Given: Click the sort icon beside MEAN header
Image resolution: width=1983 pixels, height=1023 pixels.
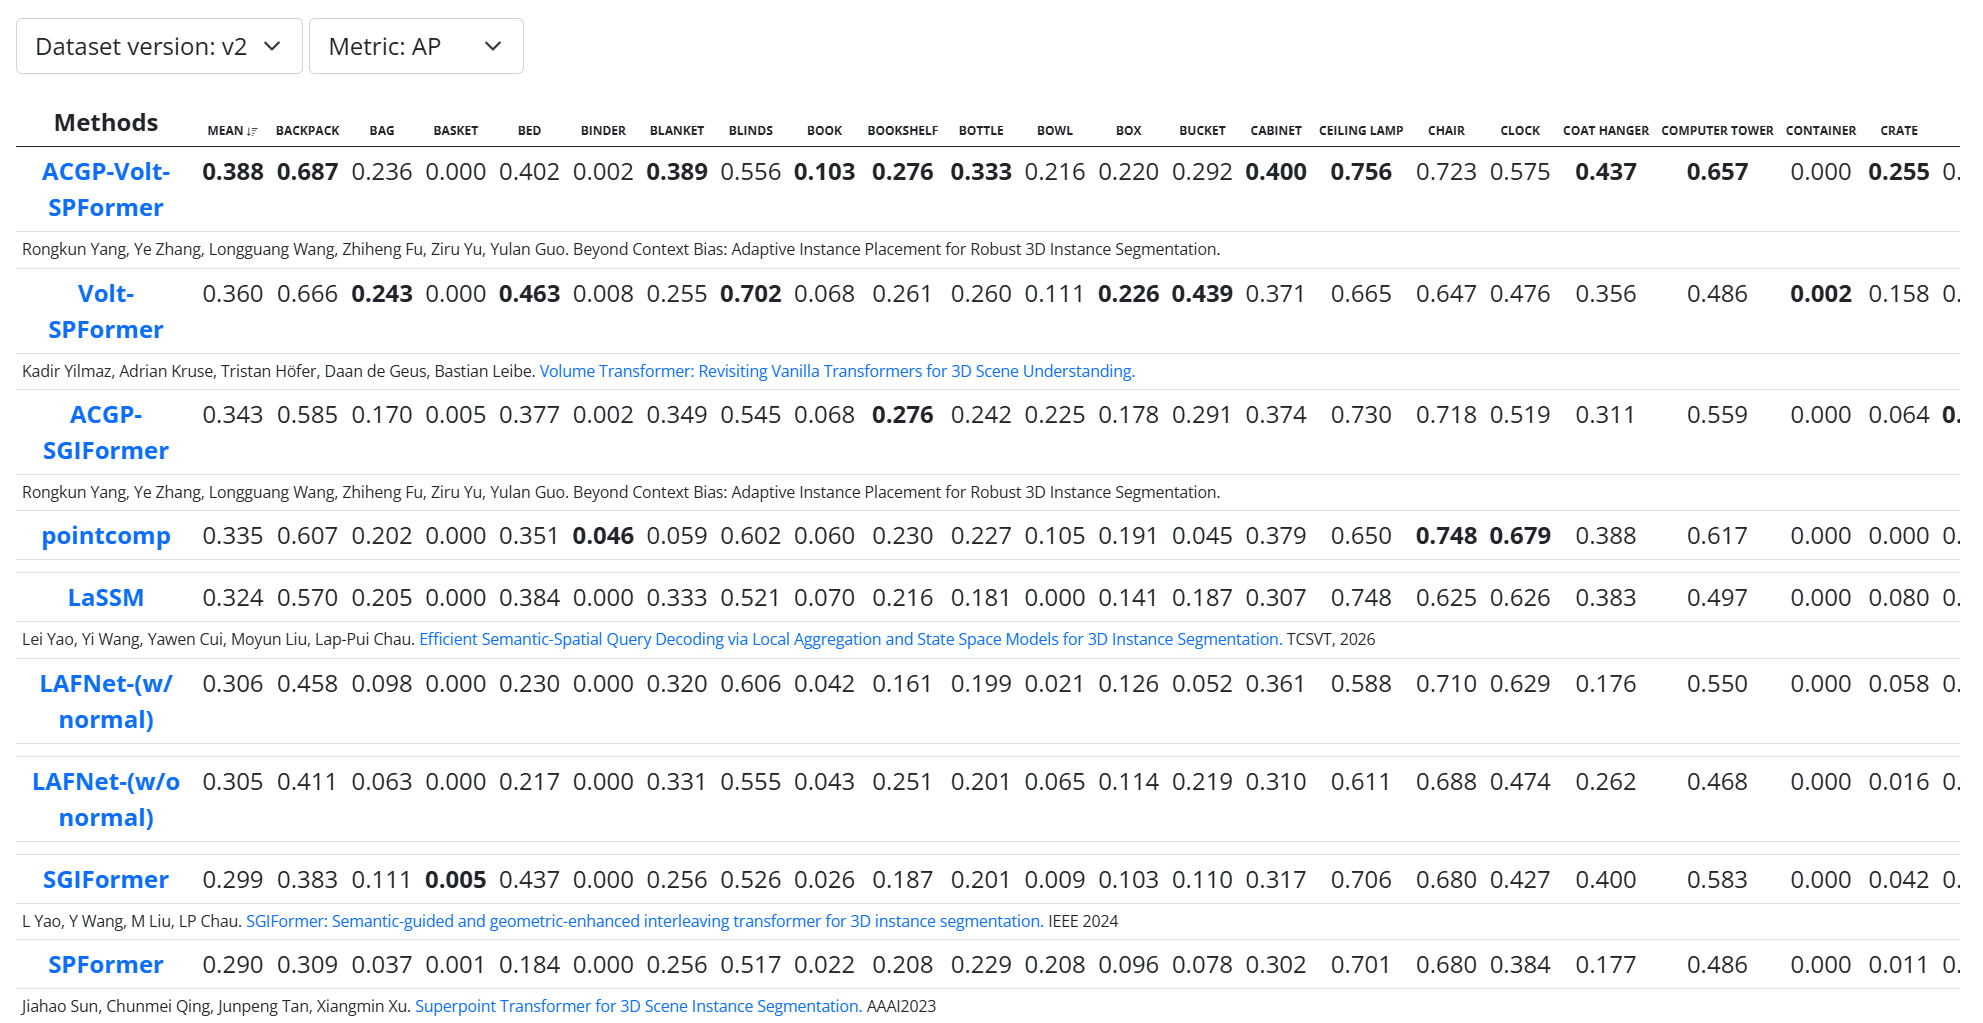Looking at the screenshot, I should point(252,131).
